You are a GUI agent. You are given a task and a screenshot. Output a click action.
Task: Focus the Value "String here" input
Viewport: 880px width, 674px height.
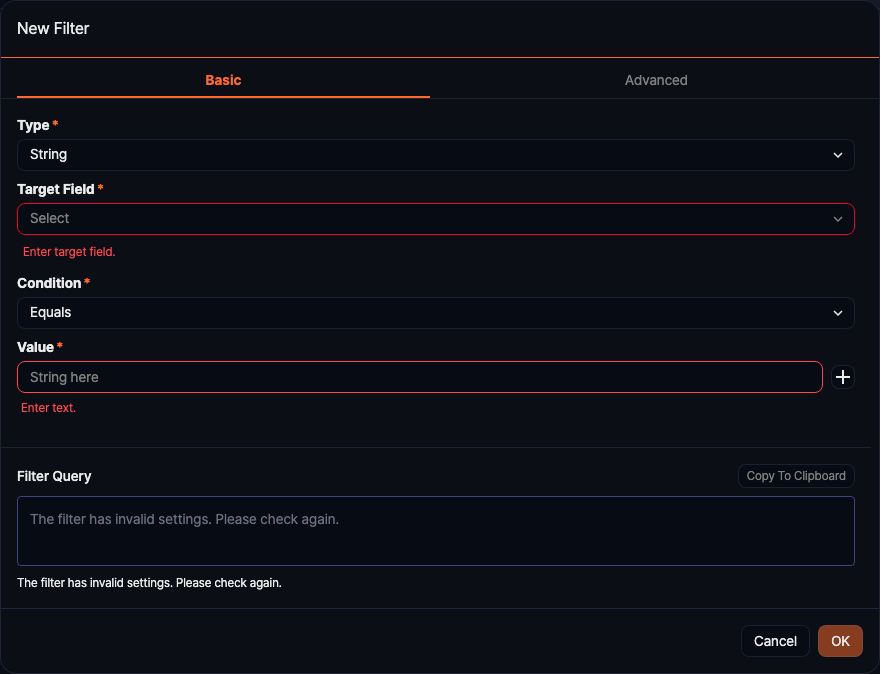[x=420, y=377]
